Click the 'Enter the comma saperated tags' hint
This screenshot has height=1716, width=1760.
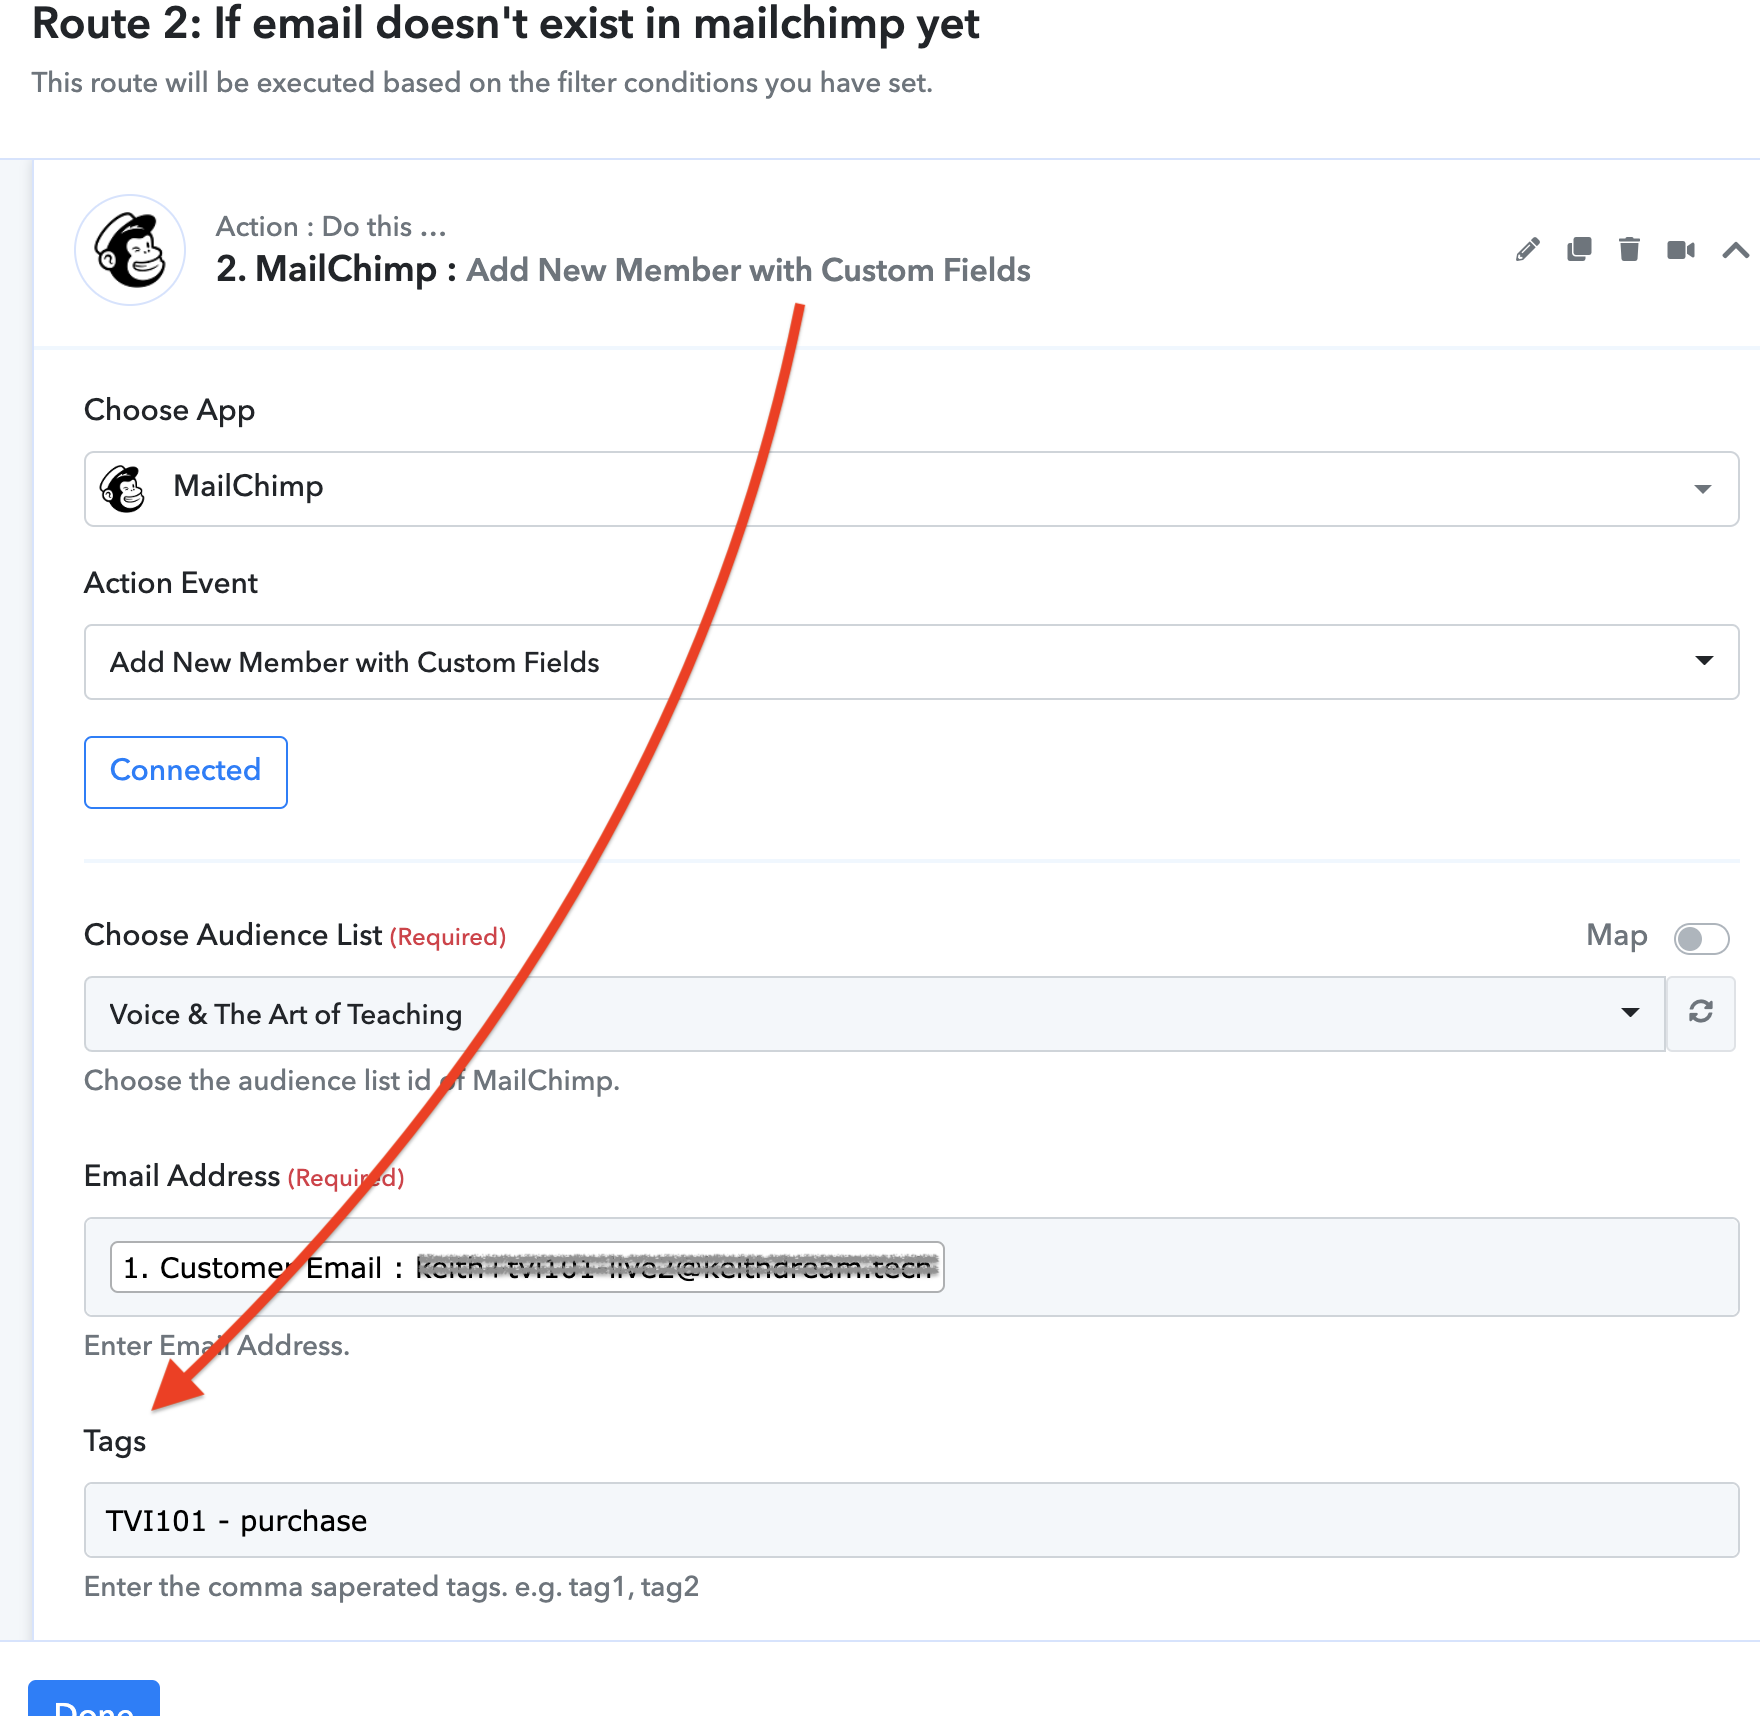[x=391, y=1587]
